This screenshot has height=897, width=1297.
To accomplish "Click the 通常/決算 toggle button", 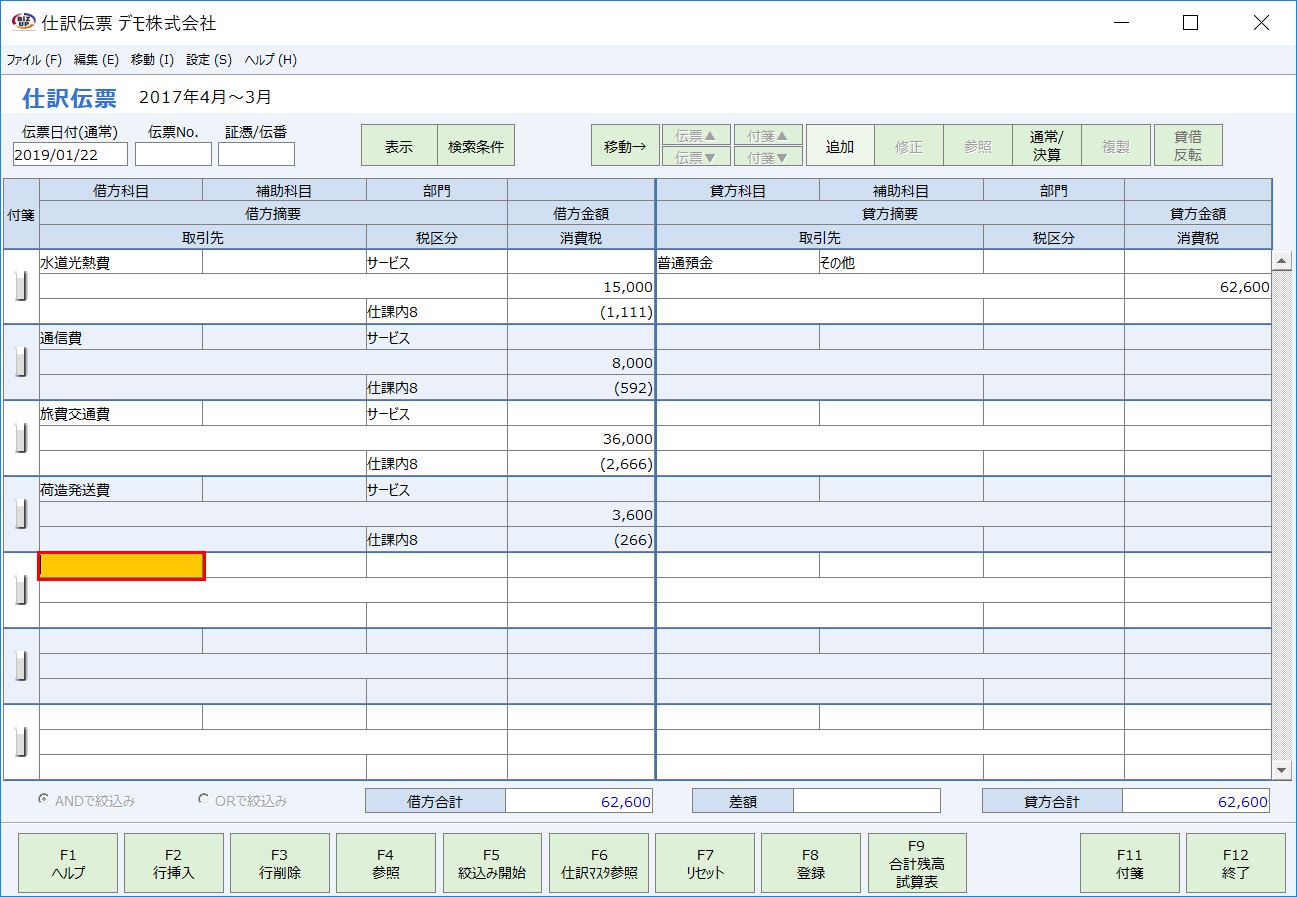I will pos(1045,144).
